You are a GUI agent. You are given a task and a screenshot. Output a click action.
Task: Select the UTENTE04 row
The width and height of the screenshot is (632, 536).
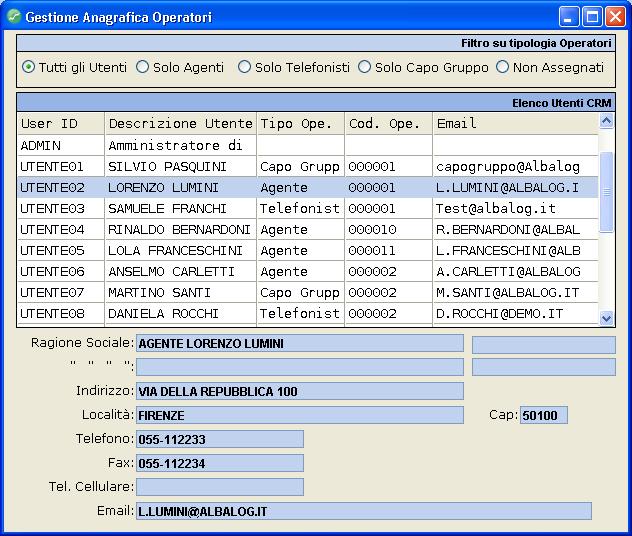(x=308, y=229)
